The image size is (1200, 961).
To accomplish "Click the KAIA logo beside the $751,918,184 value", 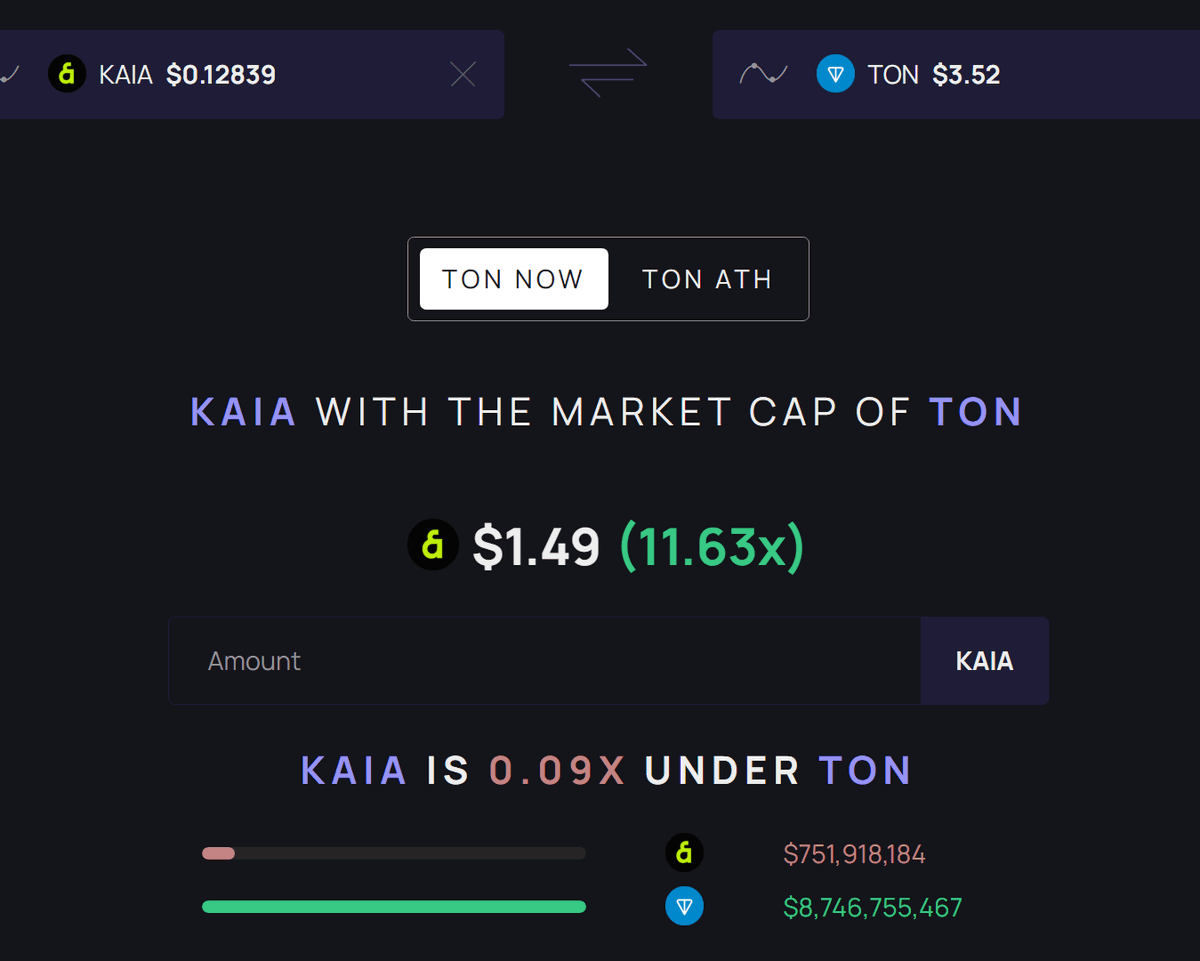I will (684, 853).
